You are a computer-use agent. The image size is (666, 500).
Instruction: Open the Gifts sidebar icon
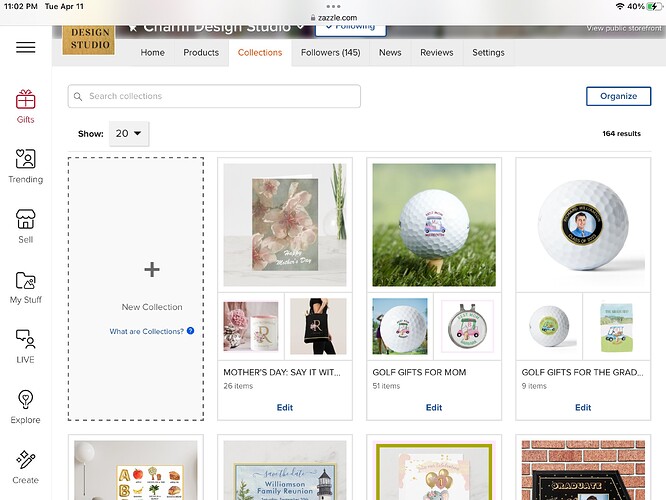tap(25, 107)
